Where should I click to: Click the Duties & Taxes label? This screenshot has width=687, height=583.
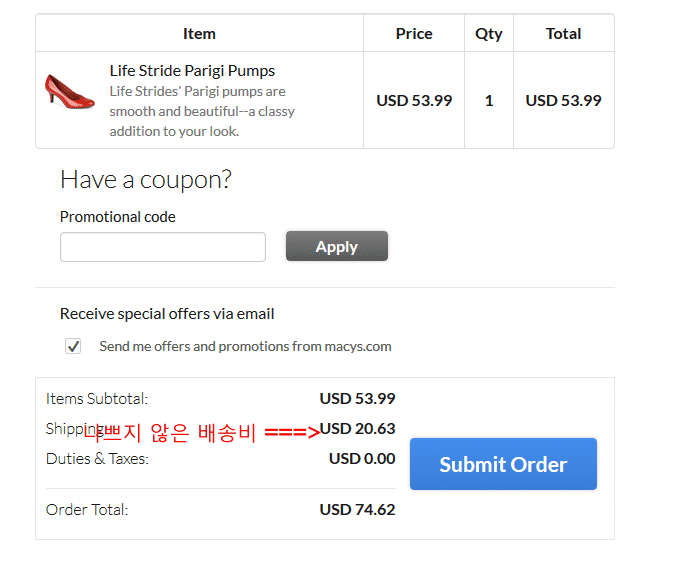click(97, 459)
